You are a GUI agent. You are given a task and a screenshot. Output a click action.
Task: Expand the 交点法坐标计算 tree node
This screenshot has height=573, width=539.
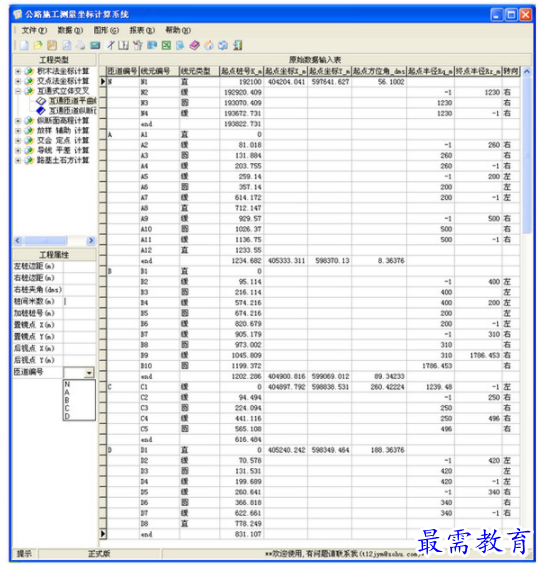coord(18,81)
